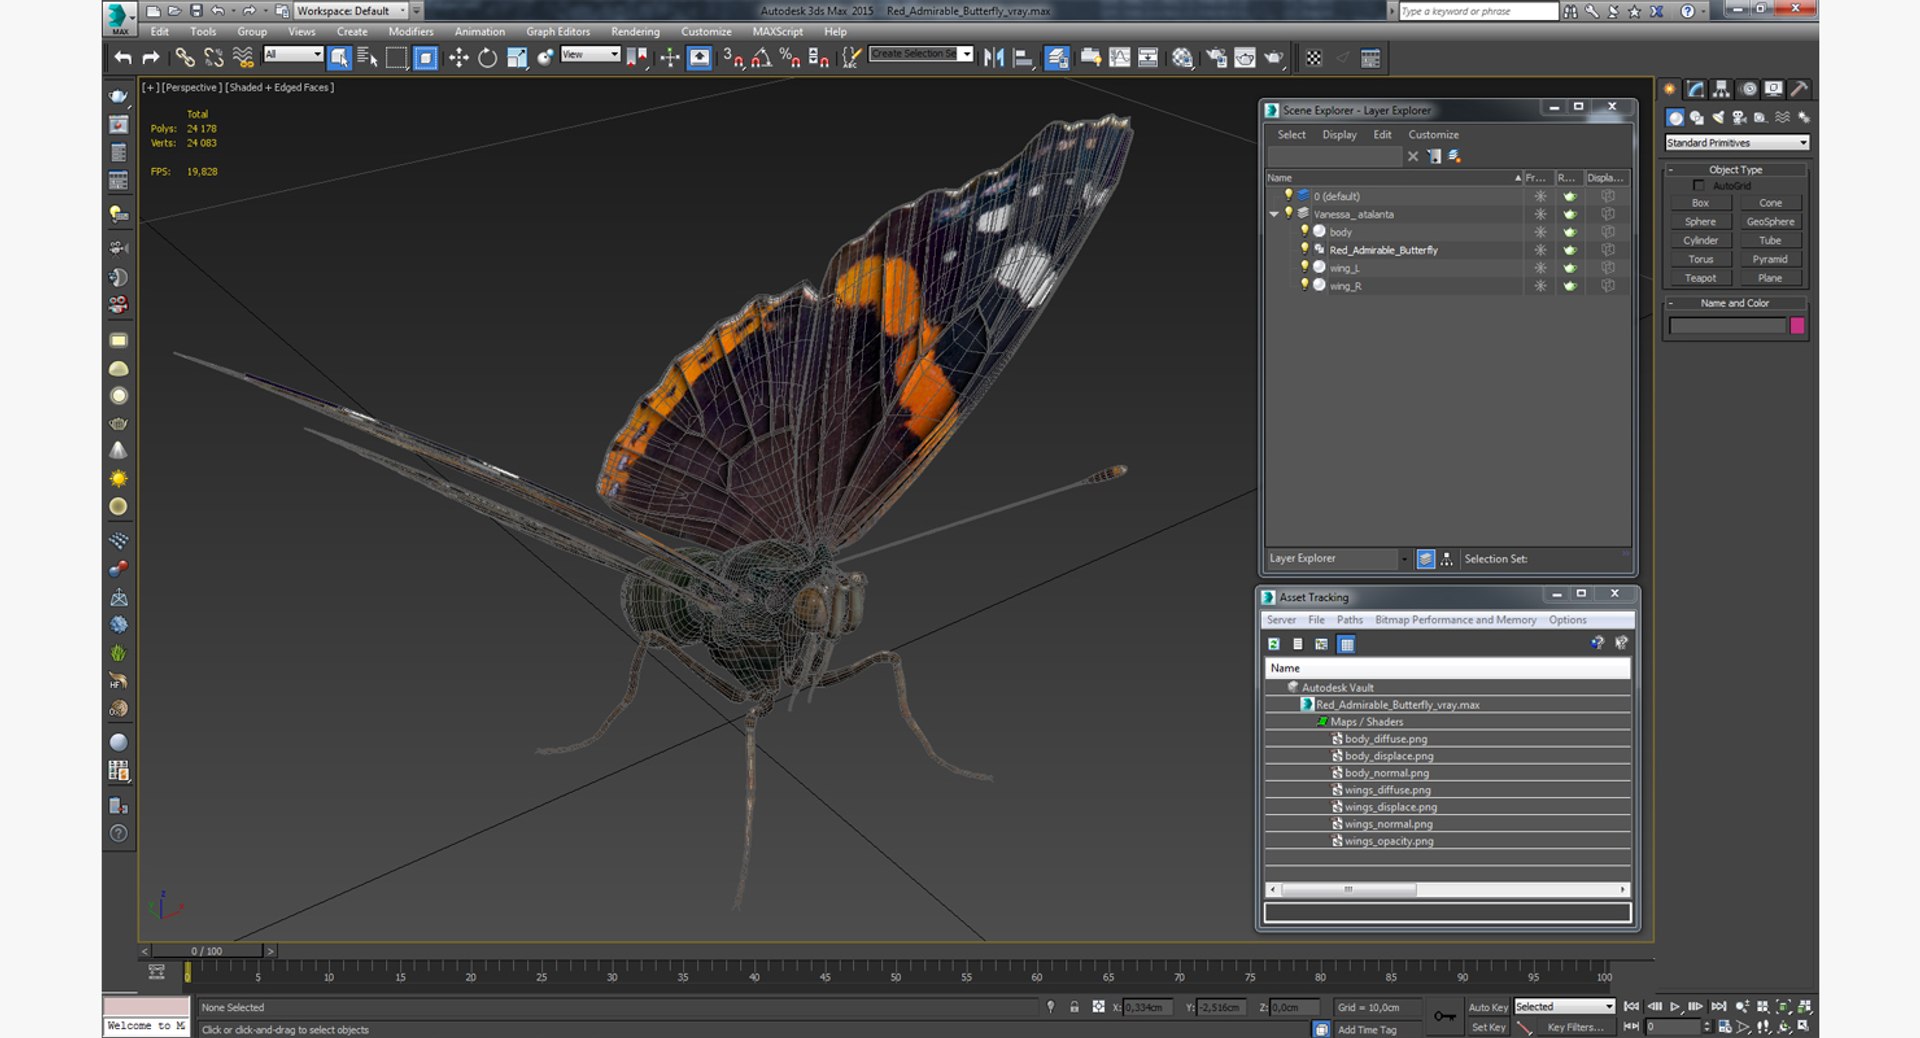1920x1038 pixels.
Task: Open Select by Name dialog
Action: point(367,58)
